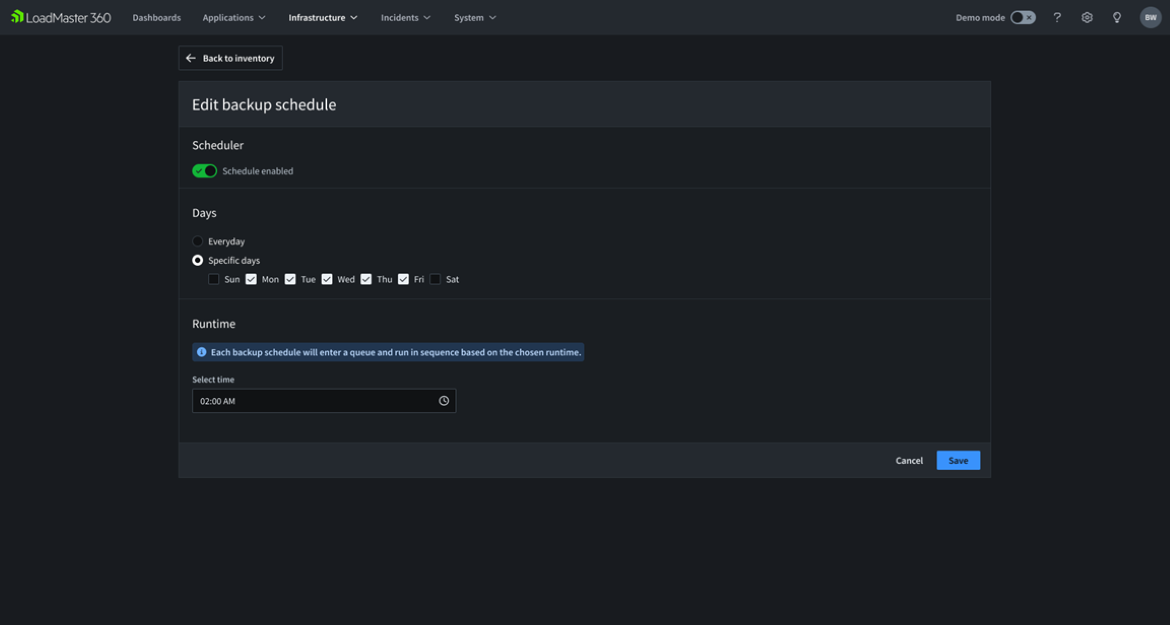The image size is (1170, 625).
Task: Toggle Demo mode switch
Action: click(x=1022, y=17)
